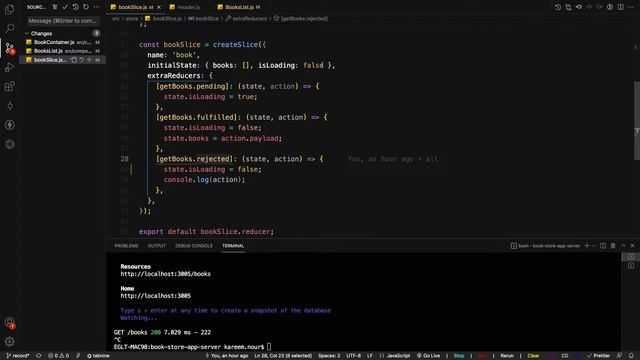Change file encoding UTF-8
This screenshot has width=640, height=360.
tap(353, 356)
